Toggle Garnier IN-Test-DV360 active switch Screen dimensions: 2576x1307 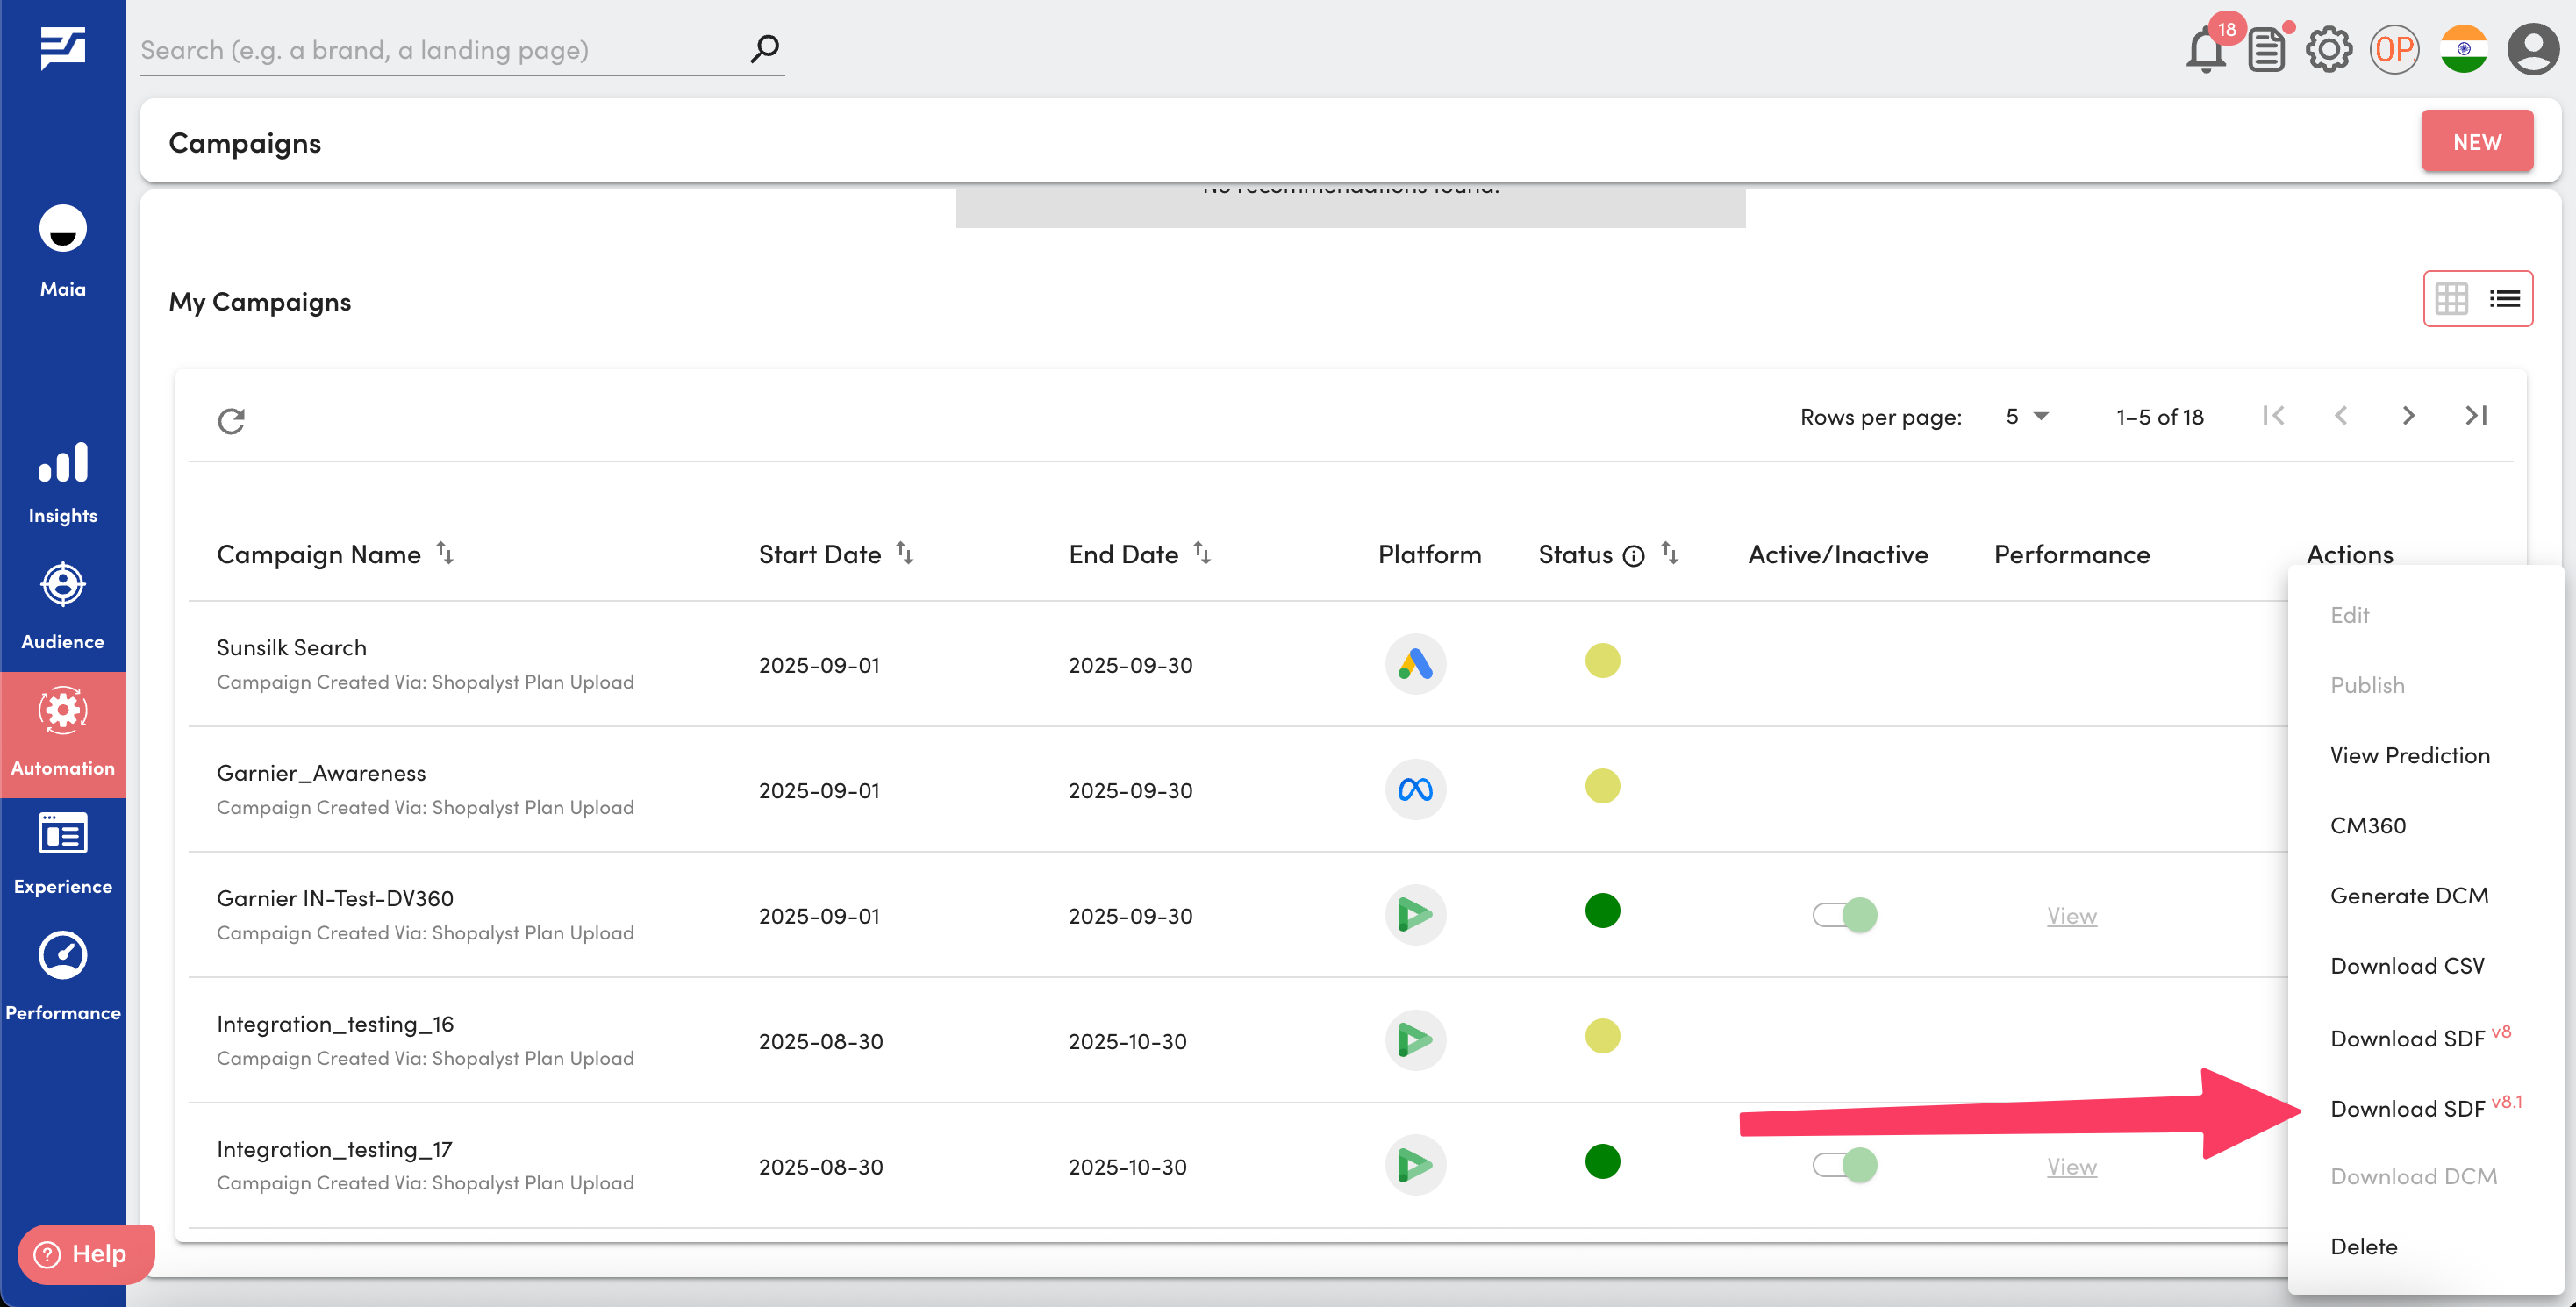click(x=1844, y=914)
